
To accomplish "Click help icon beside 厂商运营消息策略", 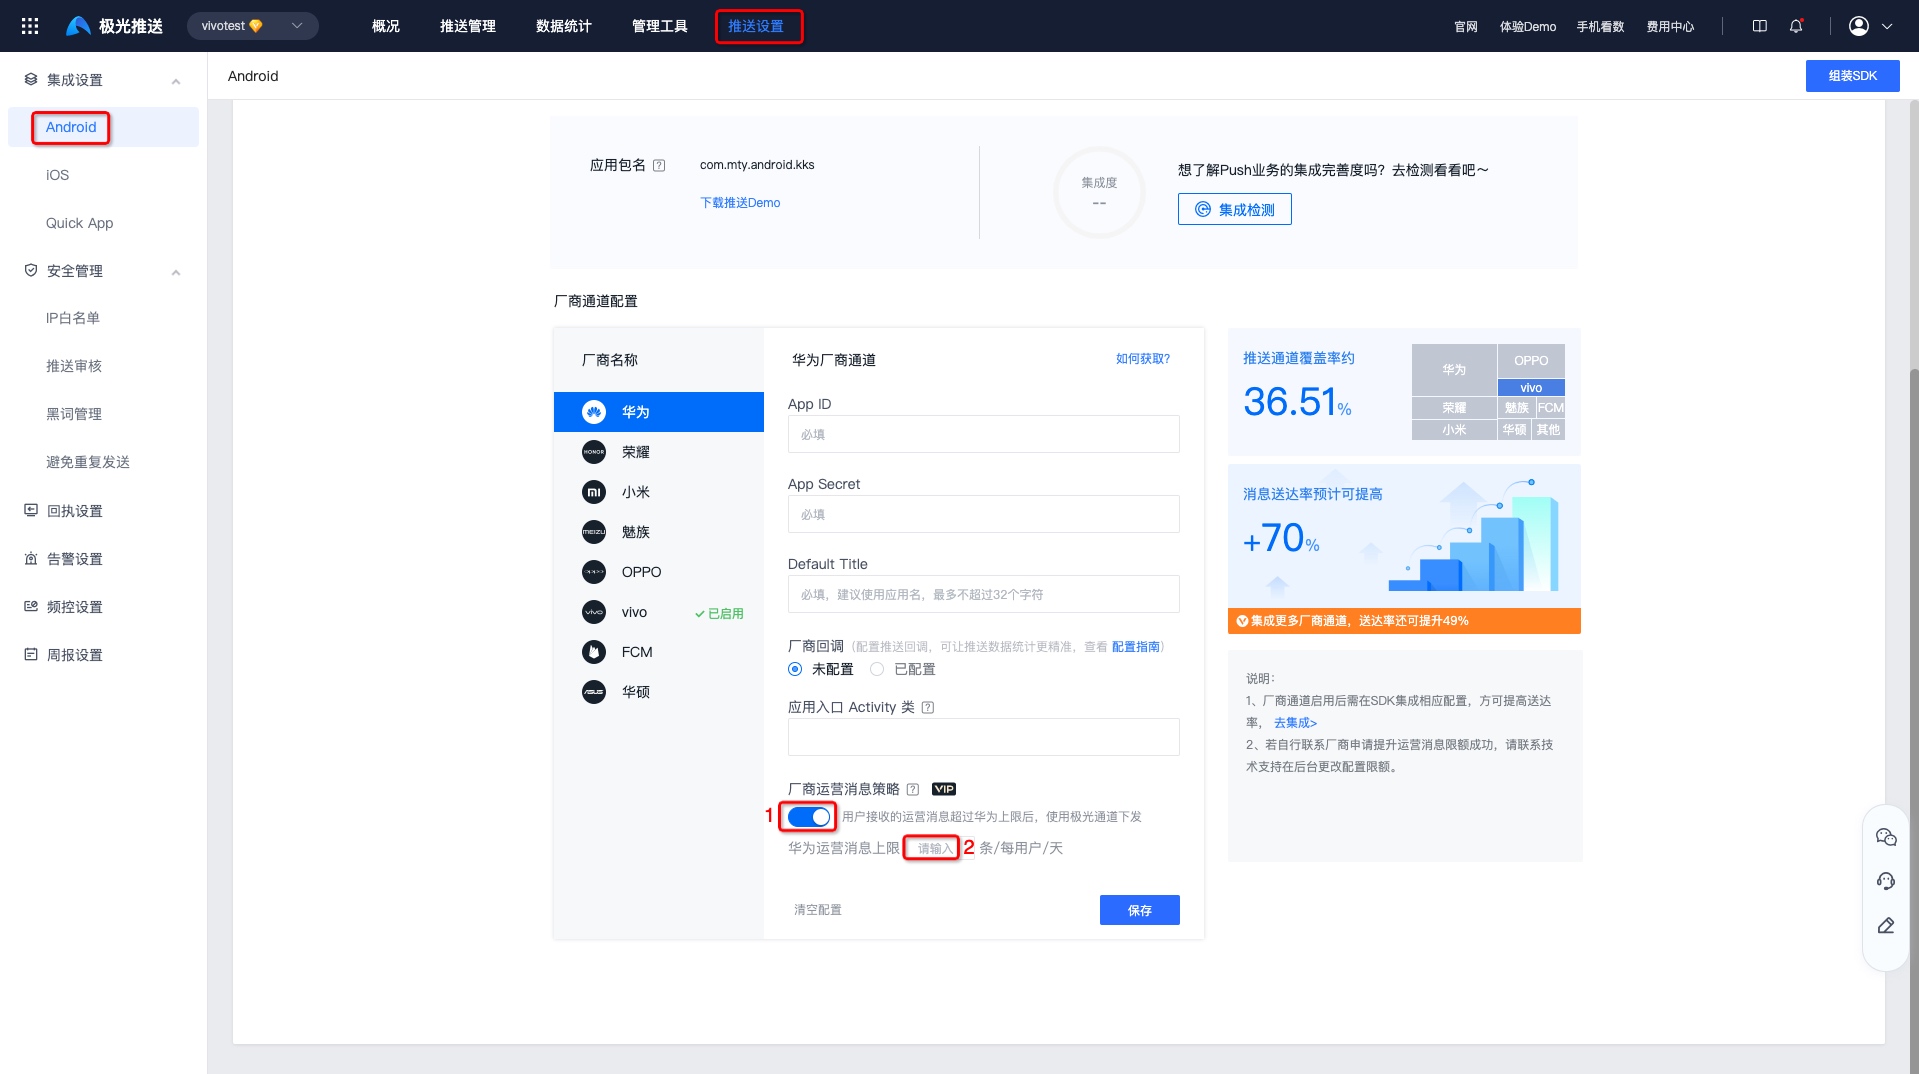I will point(912,790).
